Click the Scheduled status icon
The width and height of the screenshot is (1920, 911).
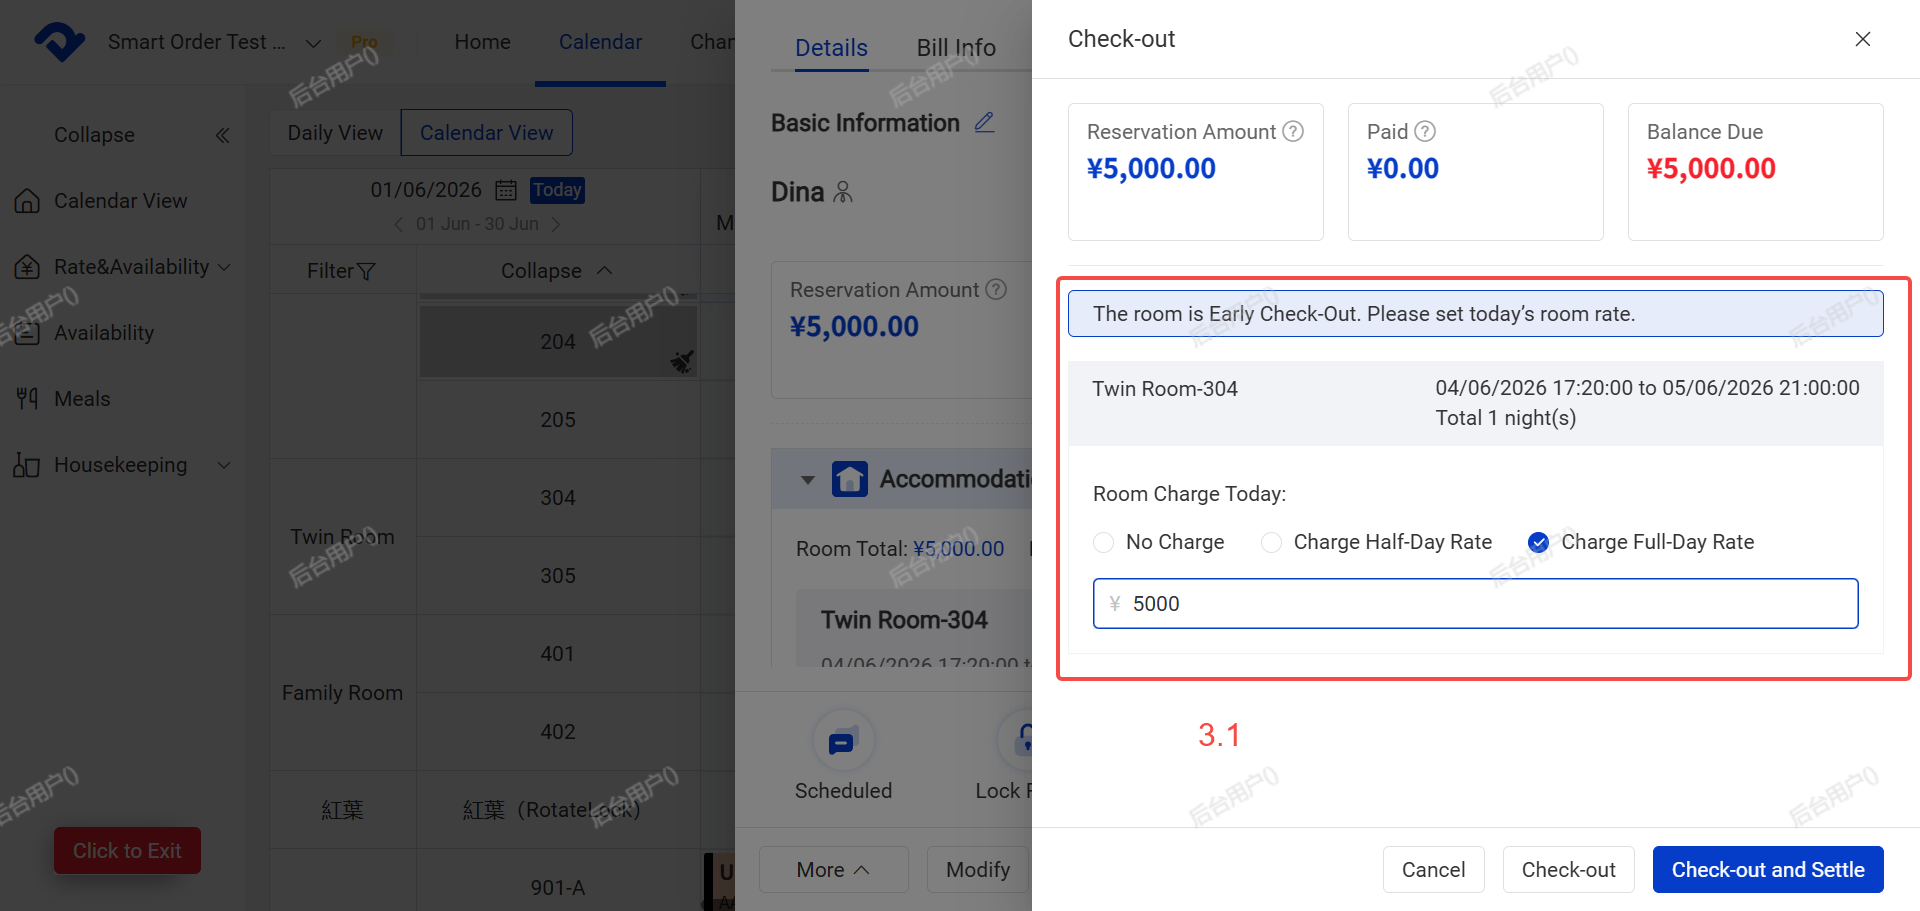pyautogui.click(x=843, y=741)
